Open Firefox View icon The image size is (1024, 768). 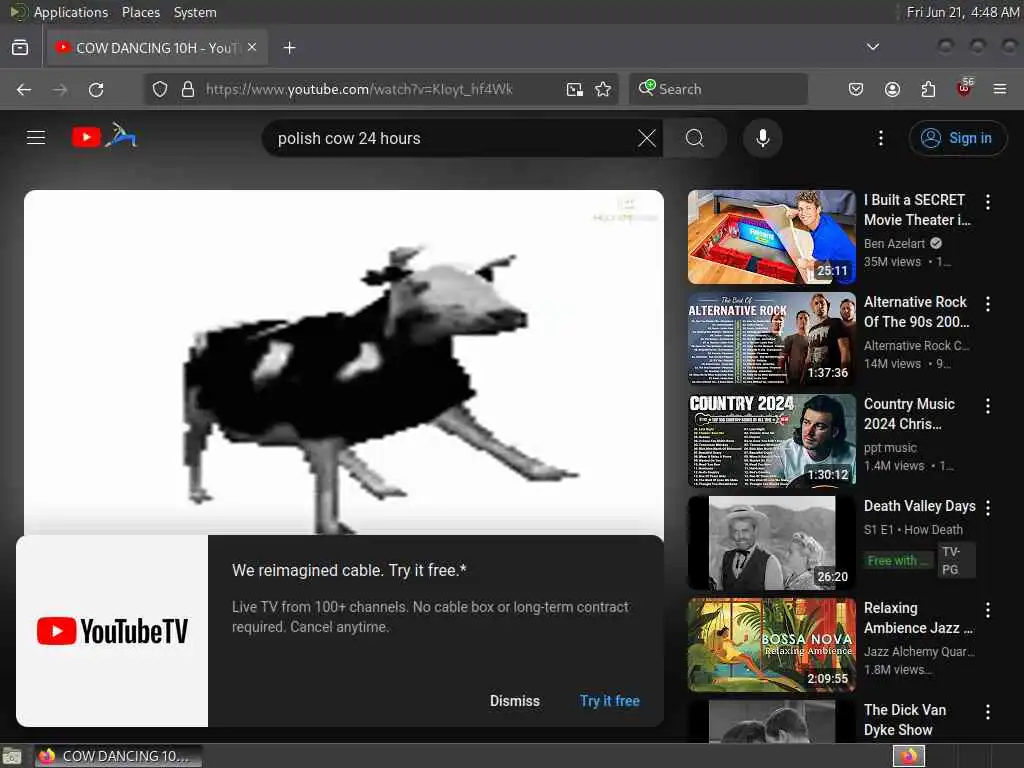point(20,48)
